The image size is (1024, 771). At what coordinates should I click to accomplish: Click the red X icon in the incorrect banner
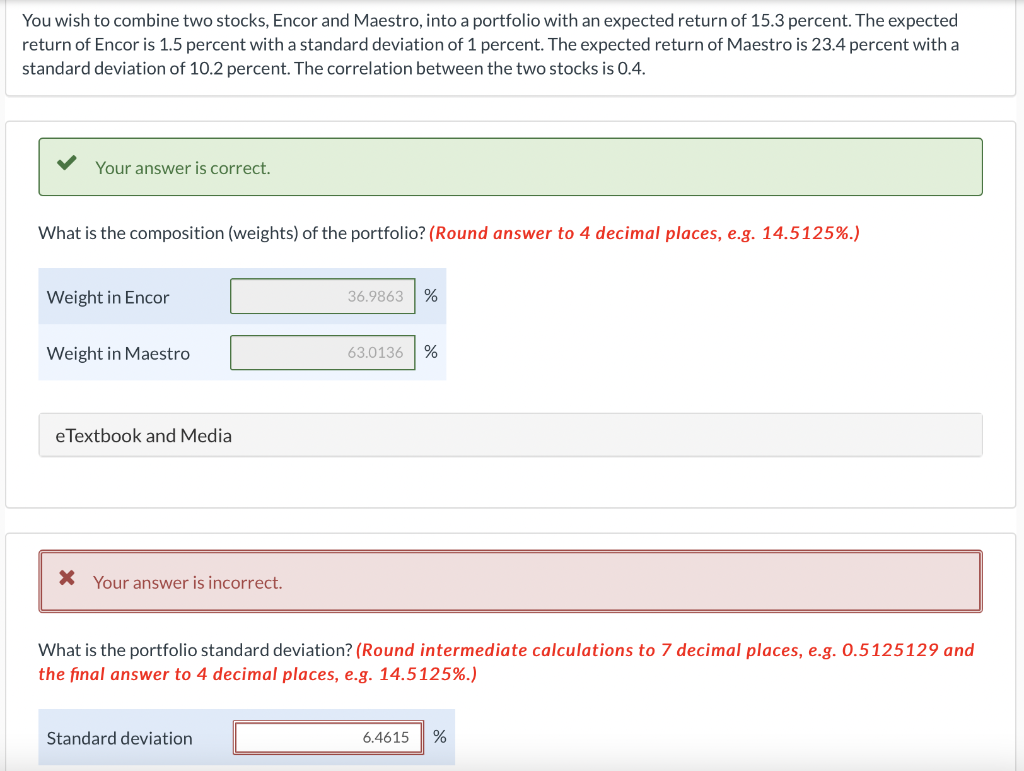pos(66,576)
